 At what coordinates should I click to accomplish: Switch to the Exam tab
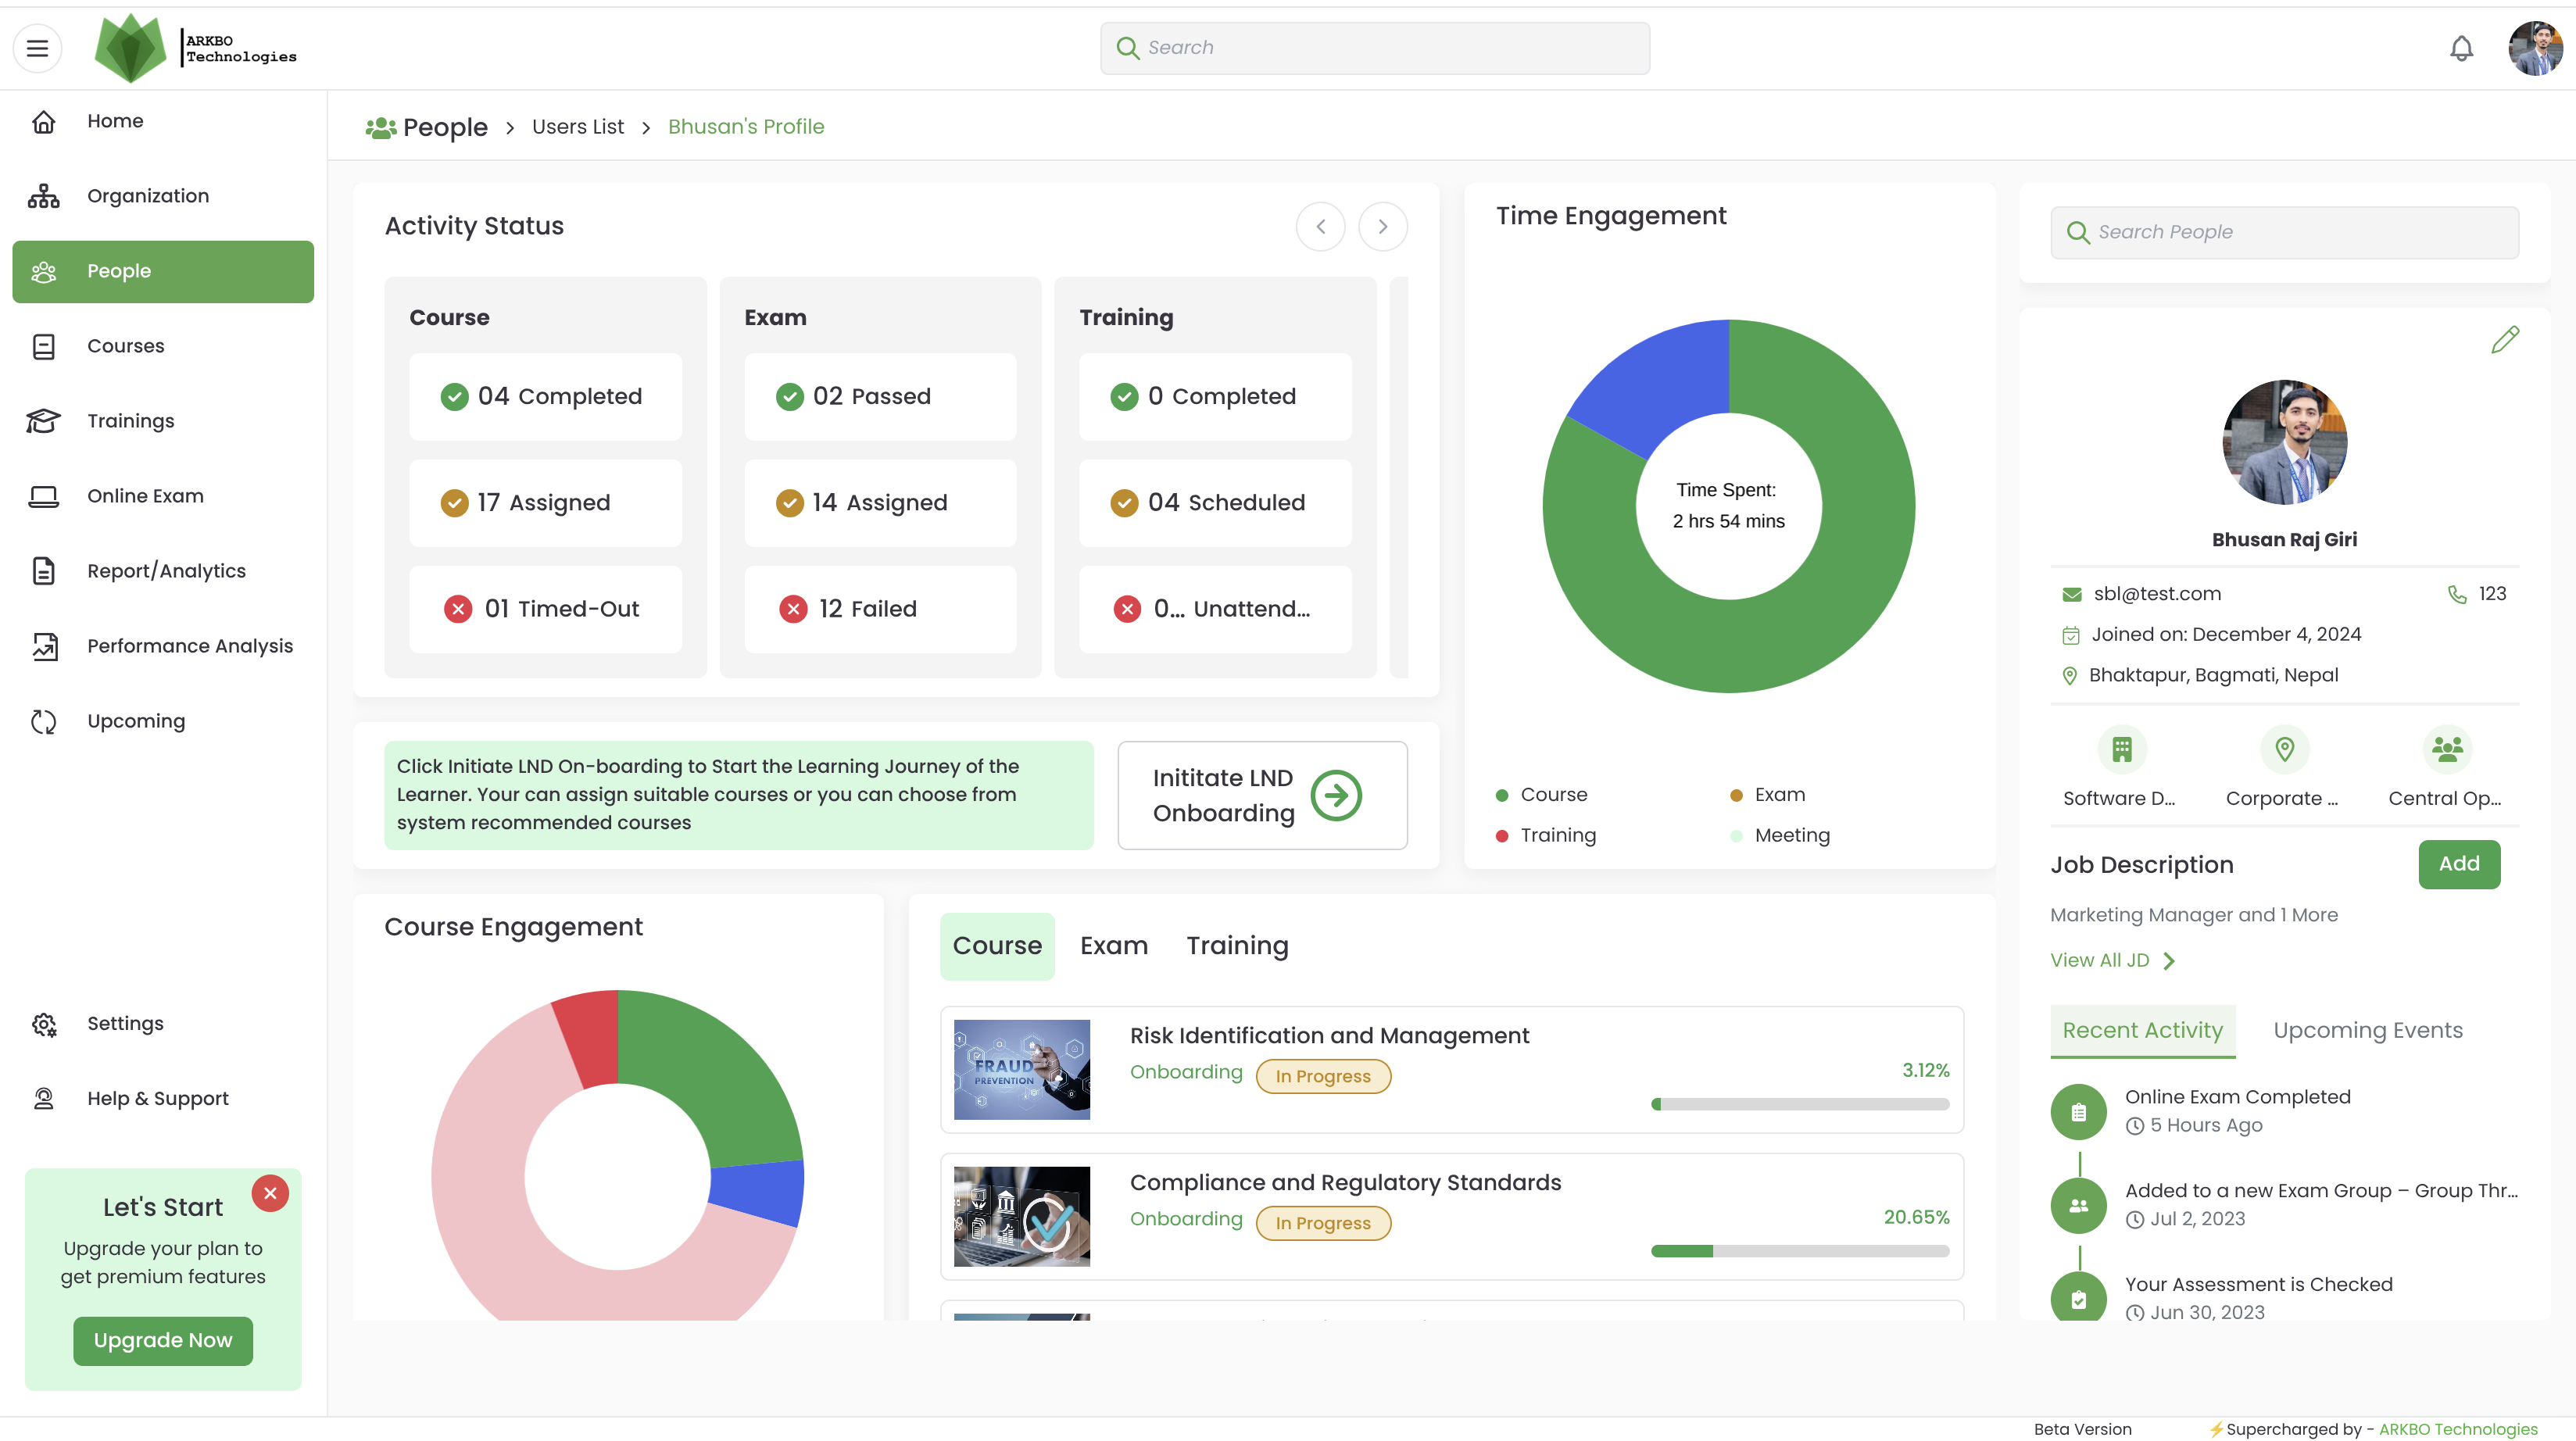[x=1113, y=946]
